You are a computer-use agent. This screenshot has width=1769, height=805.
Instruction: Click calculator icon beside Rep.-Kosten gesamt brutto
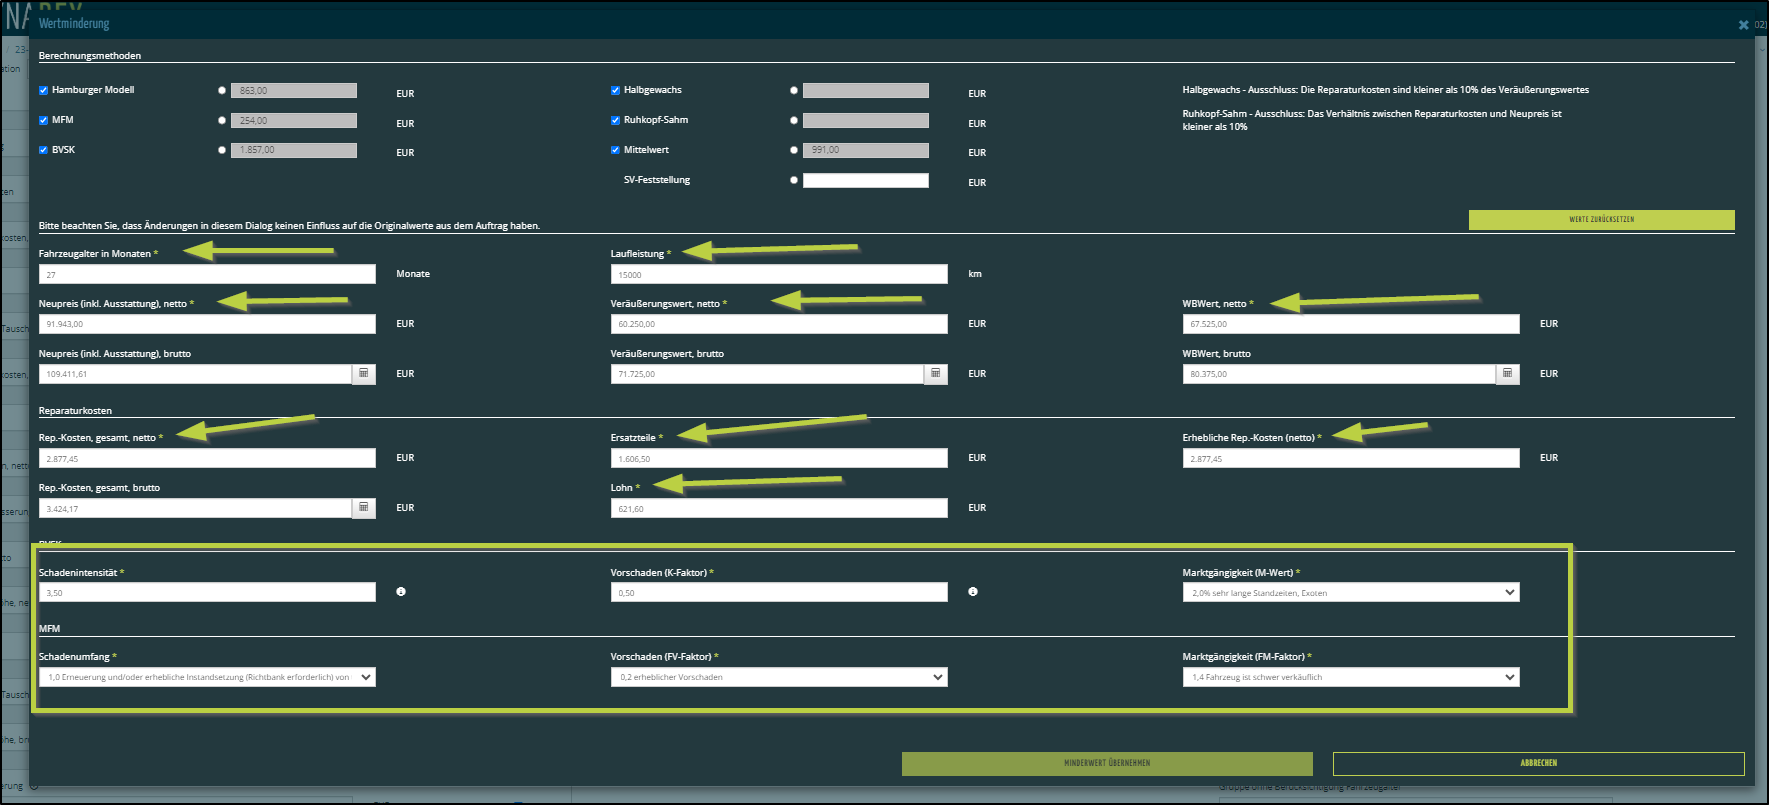pyautogui.click(x=364, y=508)
